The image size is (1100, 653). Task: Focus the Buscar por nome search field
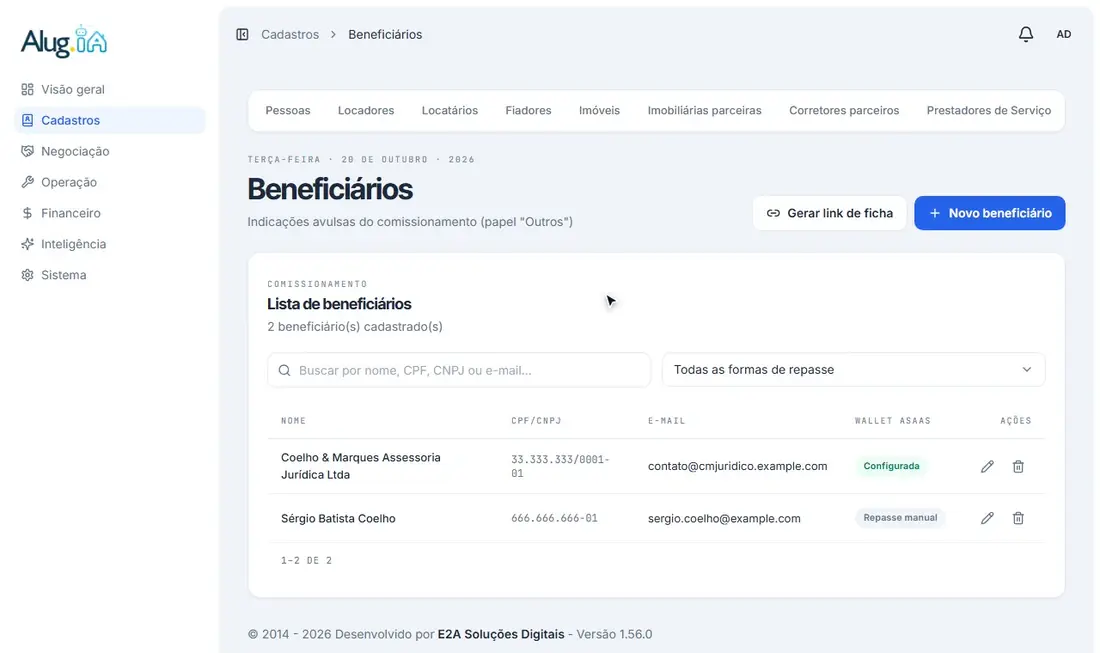point(459,370)
